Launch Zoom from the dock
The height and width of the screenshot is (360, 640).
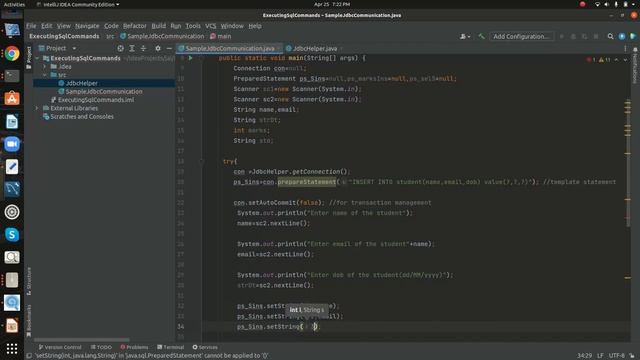12,144
